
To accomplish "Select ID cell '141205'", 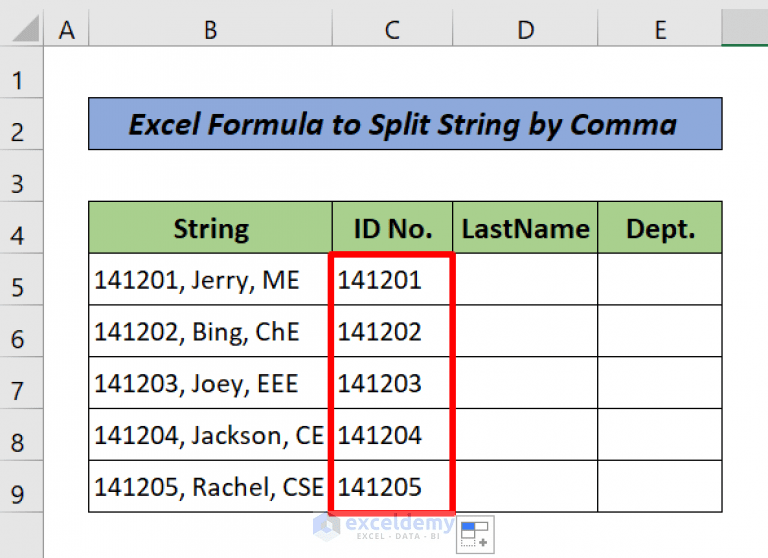I will pos(392,487).
